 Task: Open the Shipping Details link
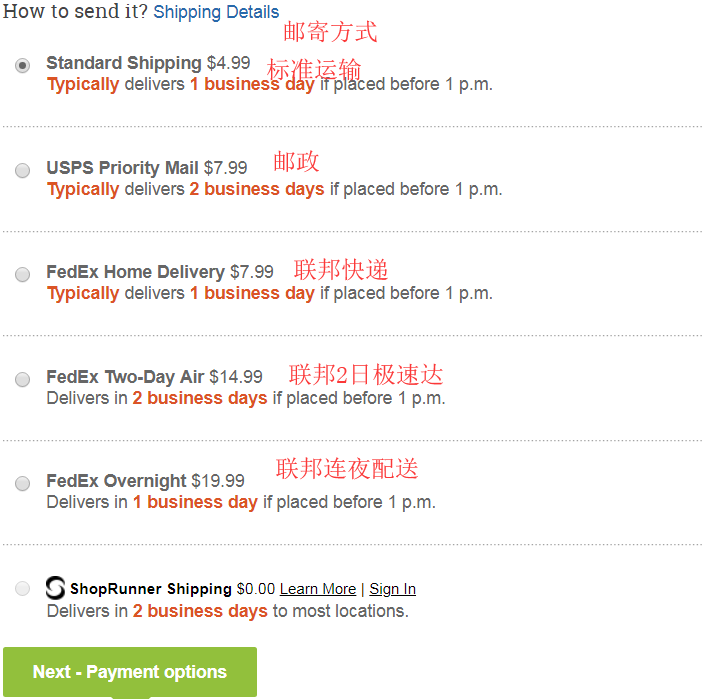point(216,12)
